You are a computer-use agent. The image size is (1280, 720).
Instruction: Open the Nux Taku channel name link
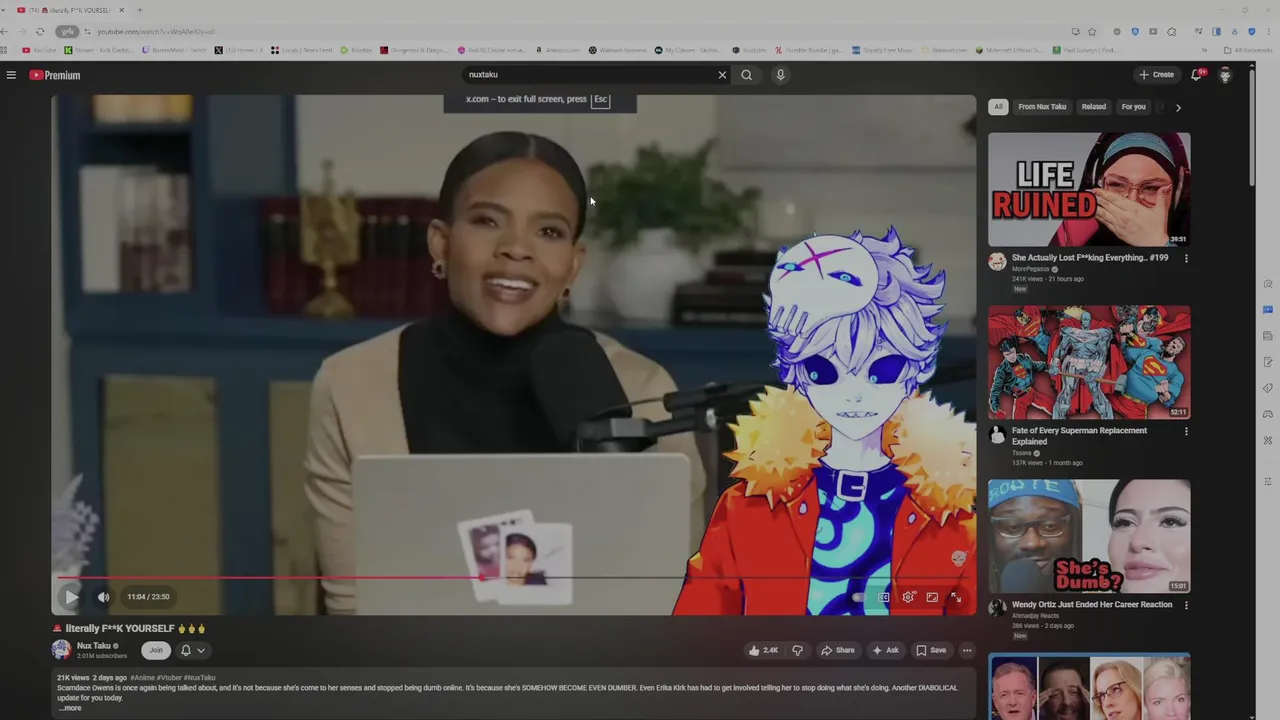[94, 646]
